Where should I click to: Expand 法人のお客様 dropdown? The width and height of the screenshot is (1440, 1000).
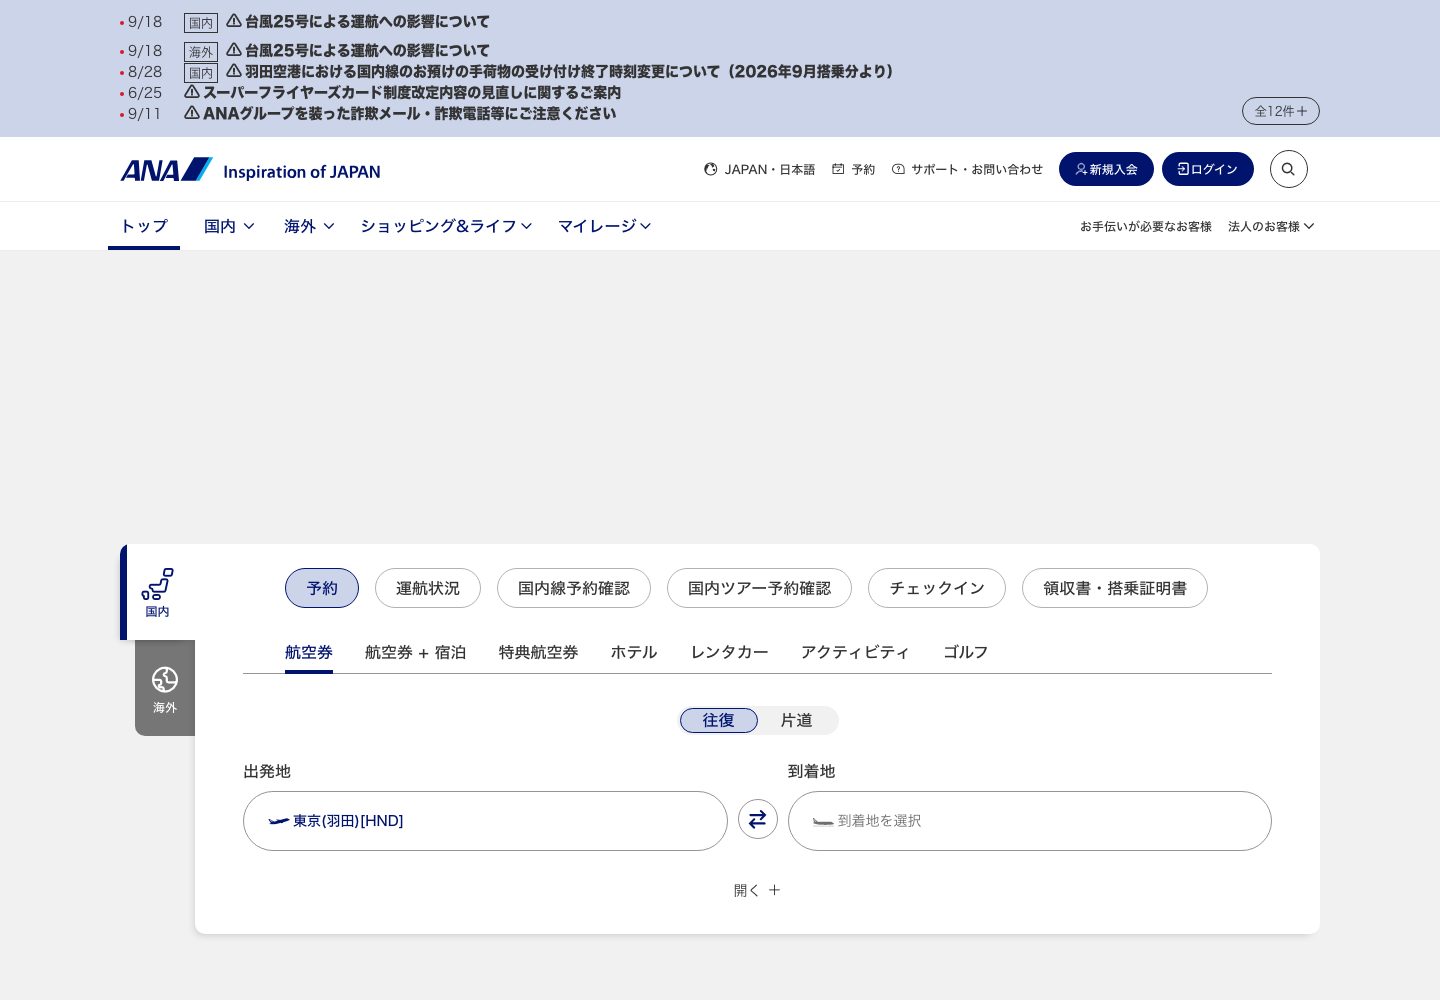tap(1271, 227)
